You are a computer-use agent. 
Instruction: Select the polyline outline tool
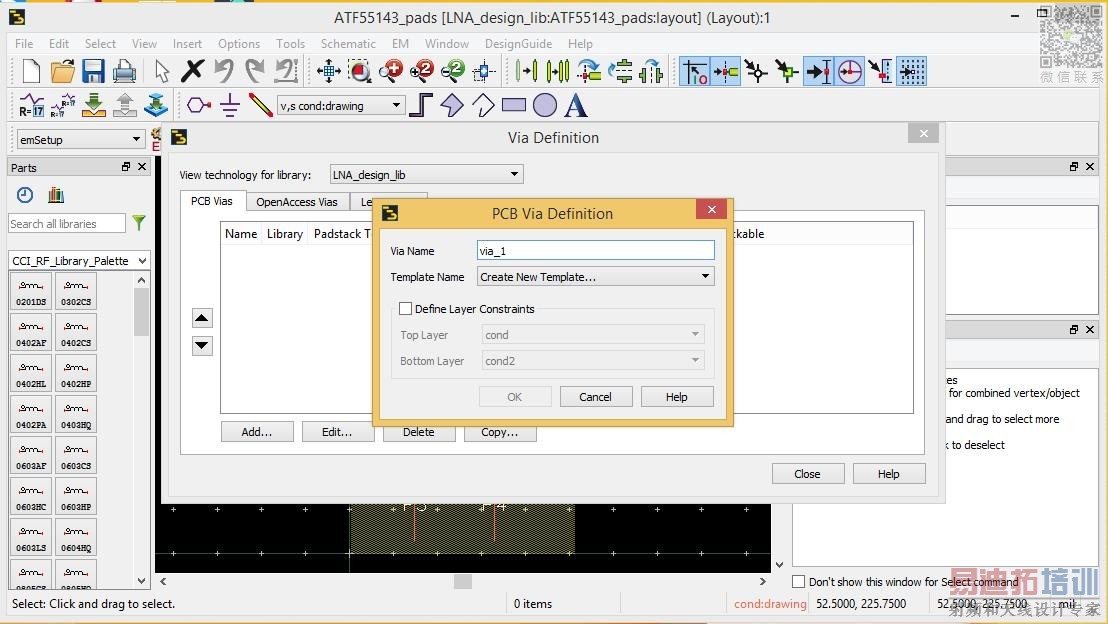coord(483,105)
